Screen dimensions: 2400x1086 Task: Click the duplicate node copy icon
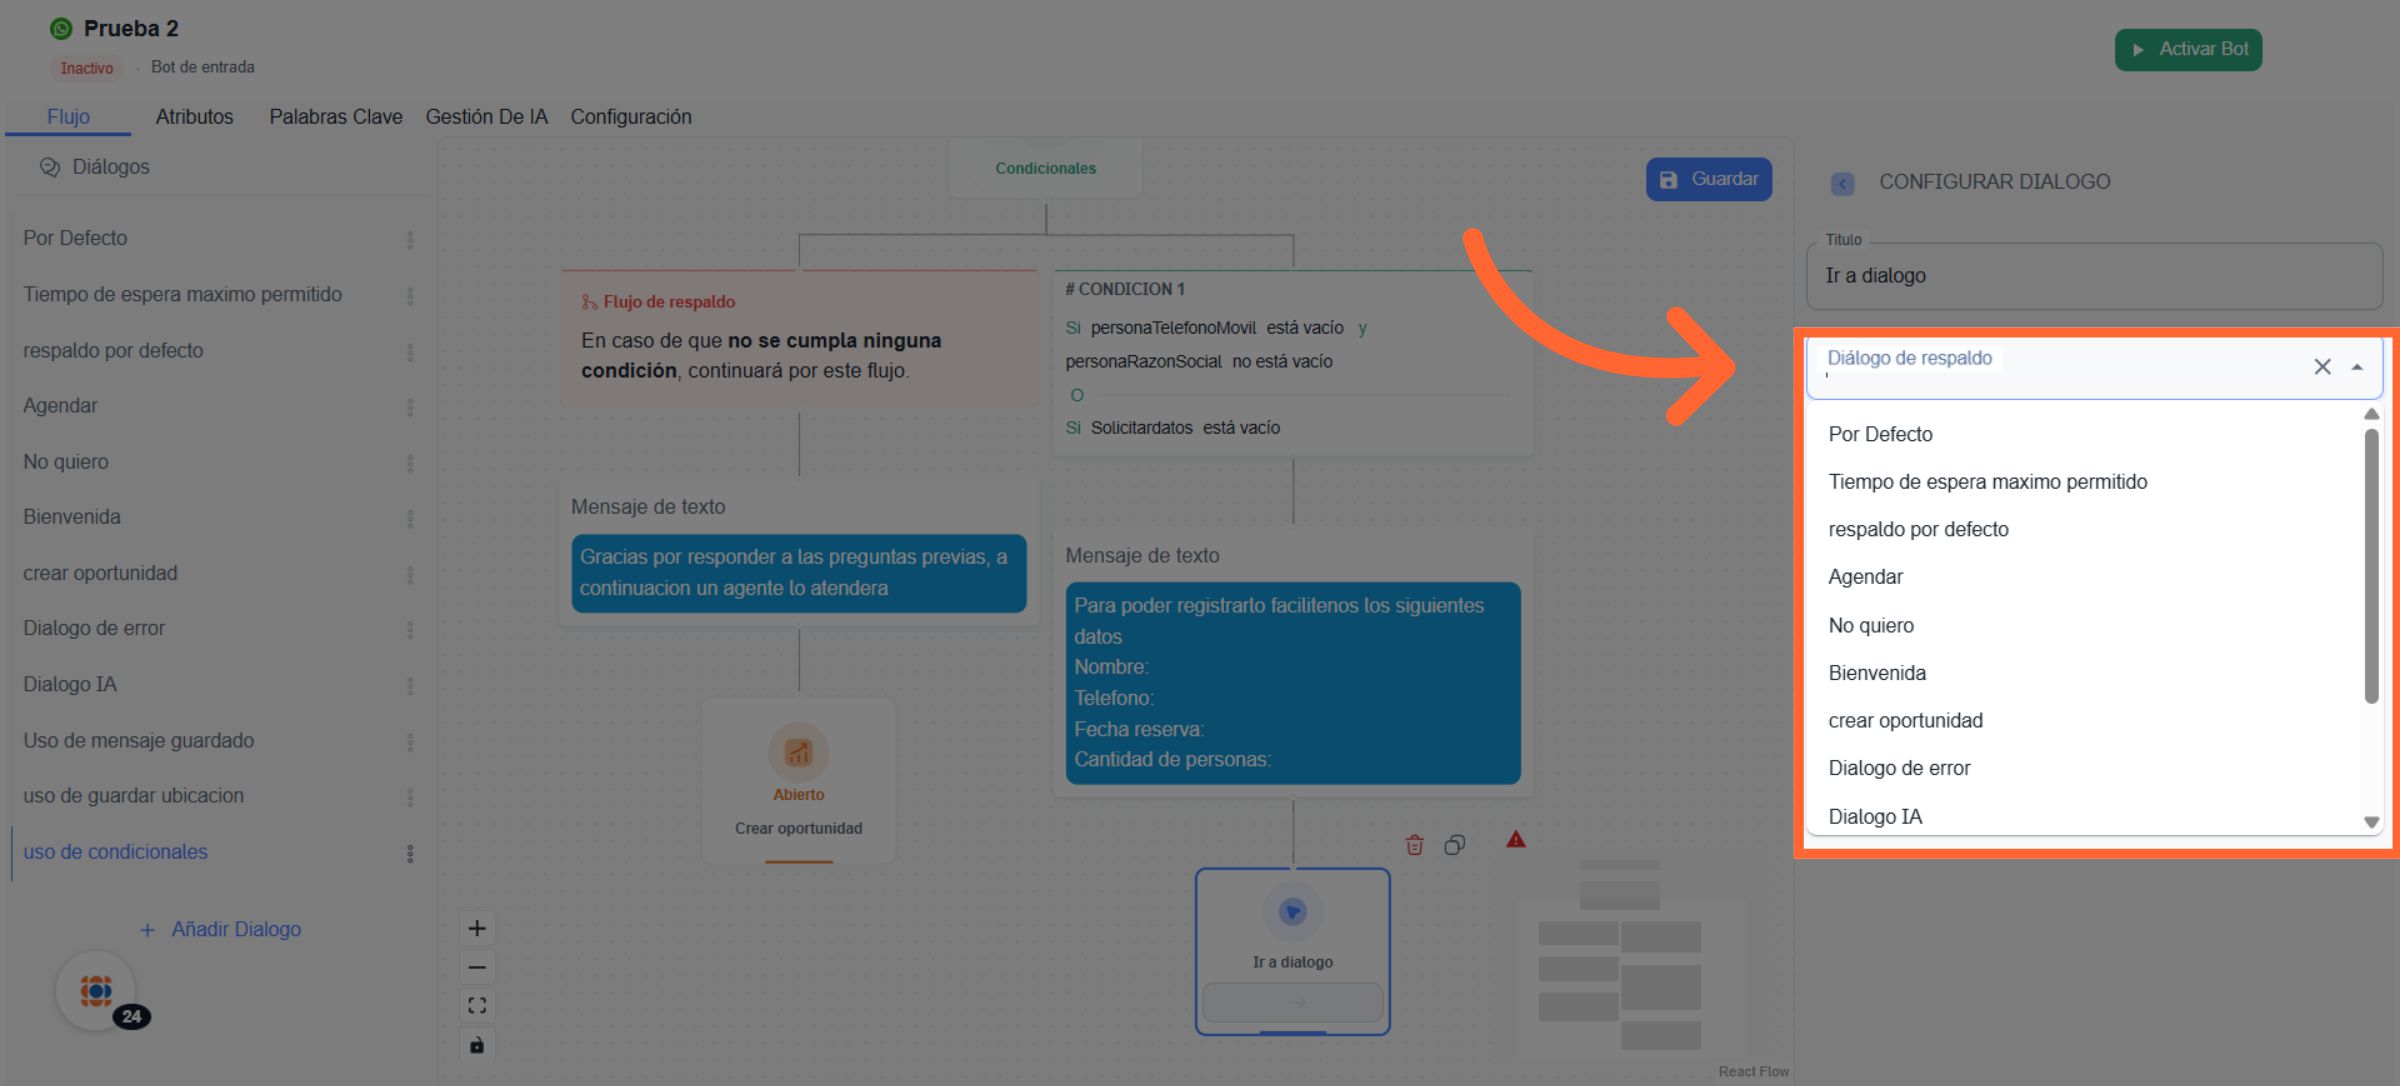(x=1455, y=845)
